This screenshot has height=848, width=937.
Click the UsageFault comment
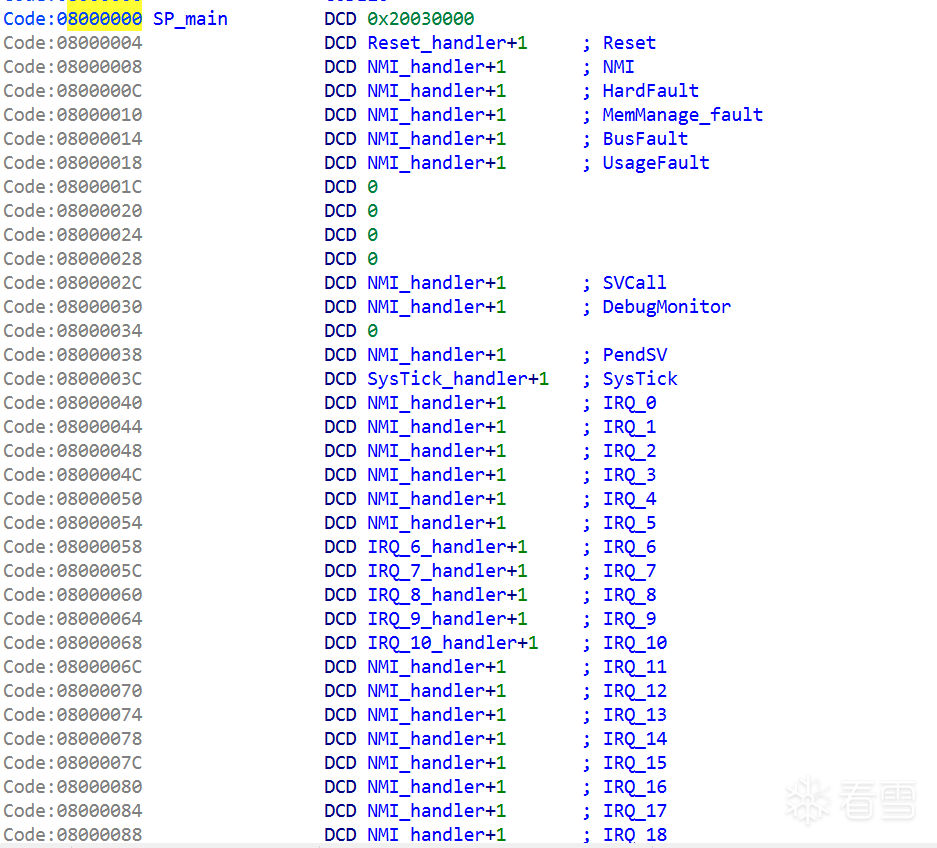pos(655,163)
